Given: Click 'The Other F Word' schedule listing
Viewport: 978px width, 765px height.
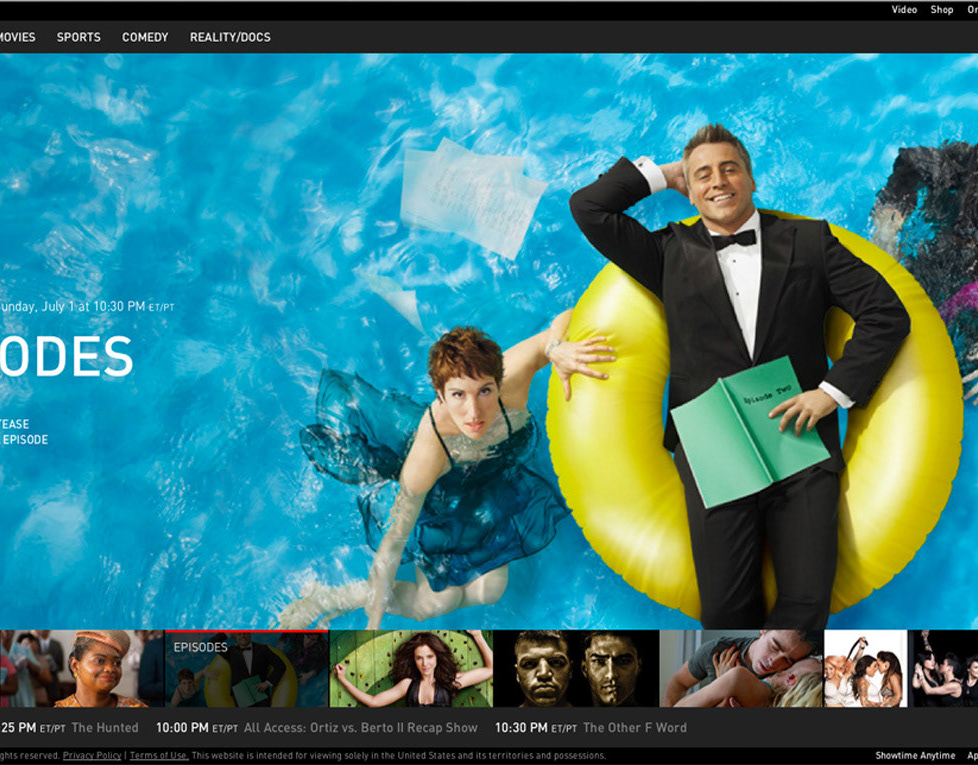Looking at the screenshot, I should point(634,728).
